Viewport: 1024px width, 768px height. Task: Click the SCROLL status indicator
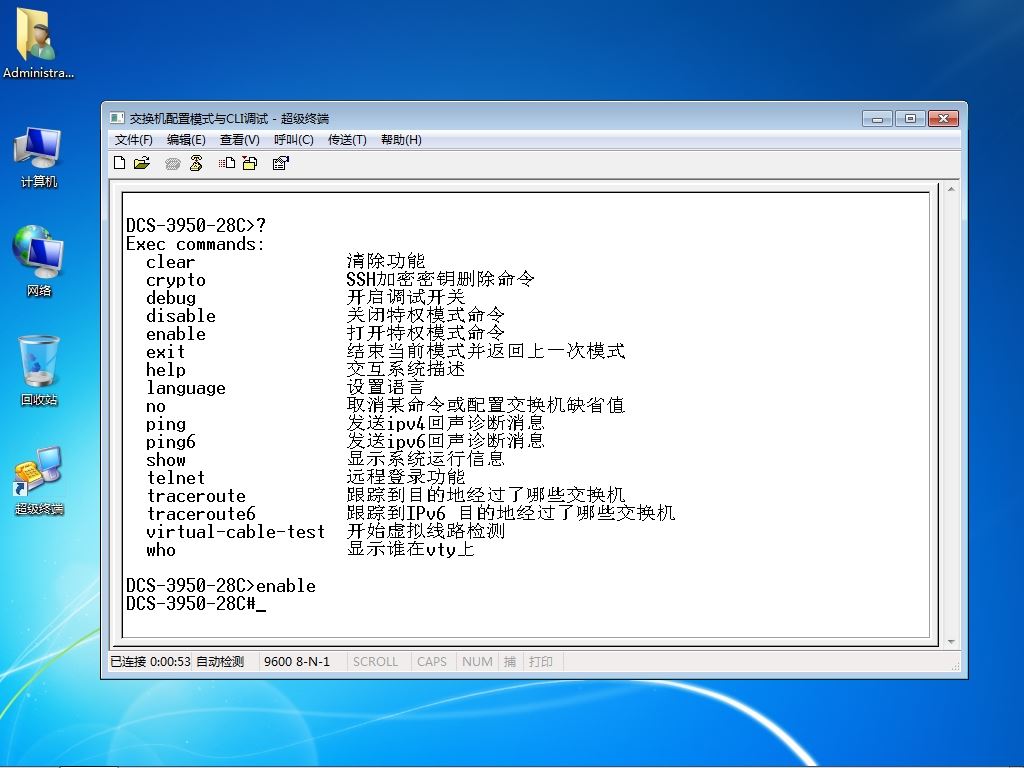[x=376, y=662]
